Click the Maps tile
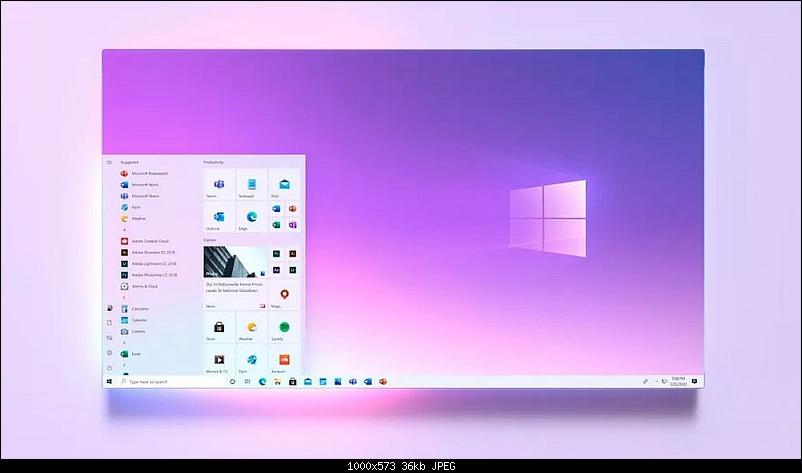Screen dimensions: 802x473 pyautogui.click(x=284, y=295)
